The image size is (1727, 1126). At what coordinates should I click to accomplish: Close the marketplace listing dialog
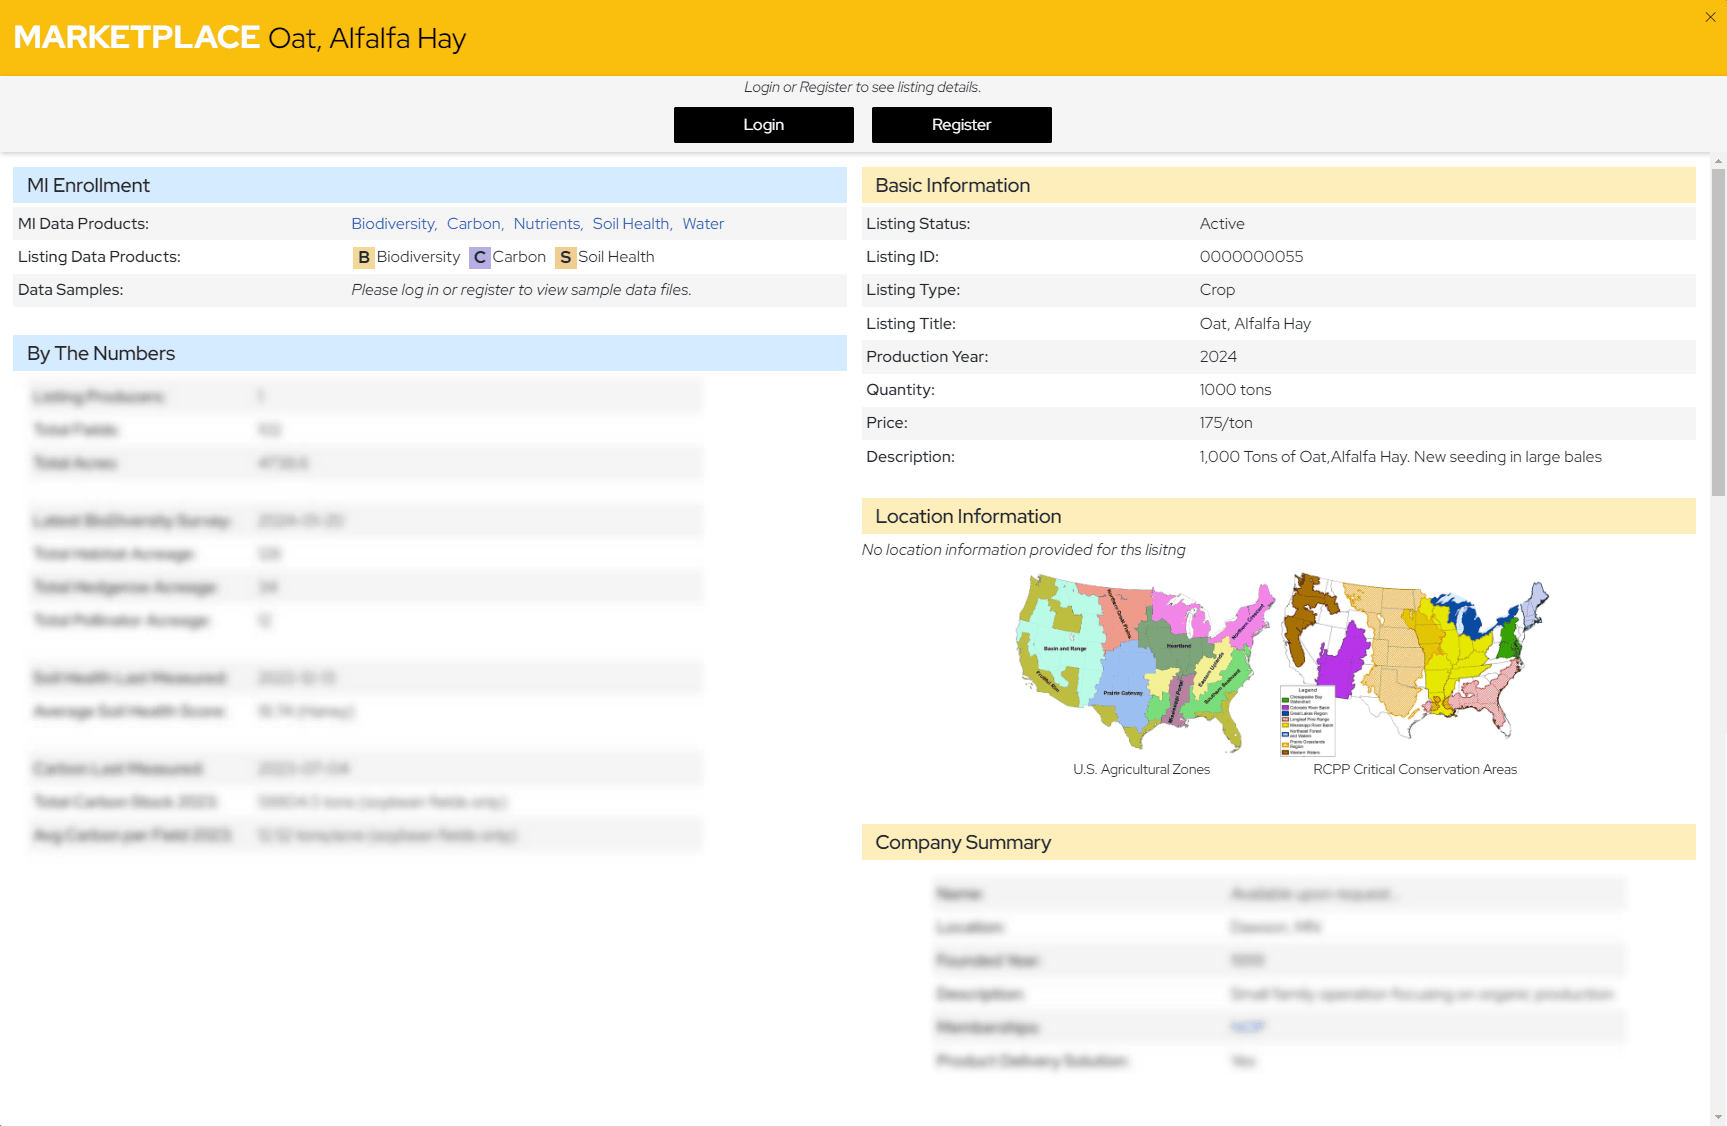(x=1710, y=17)
